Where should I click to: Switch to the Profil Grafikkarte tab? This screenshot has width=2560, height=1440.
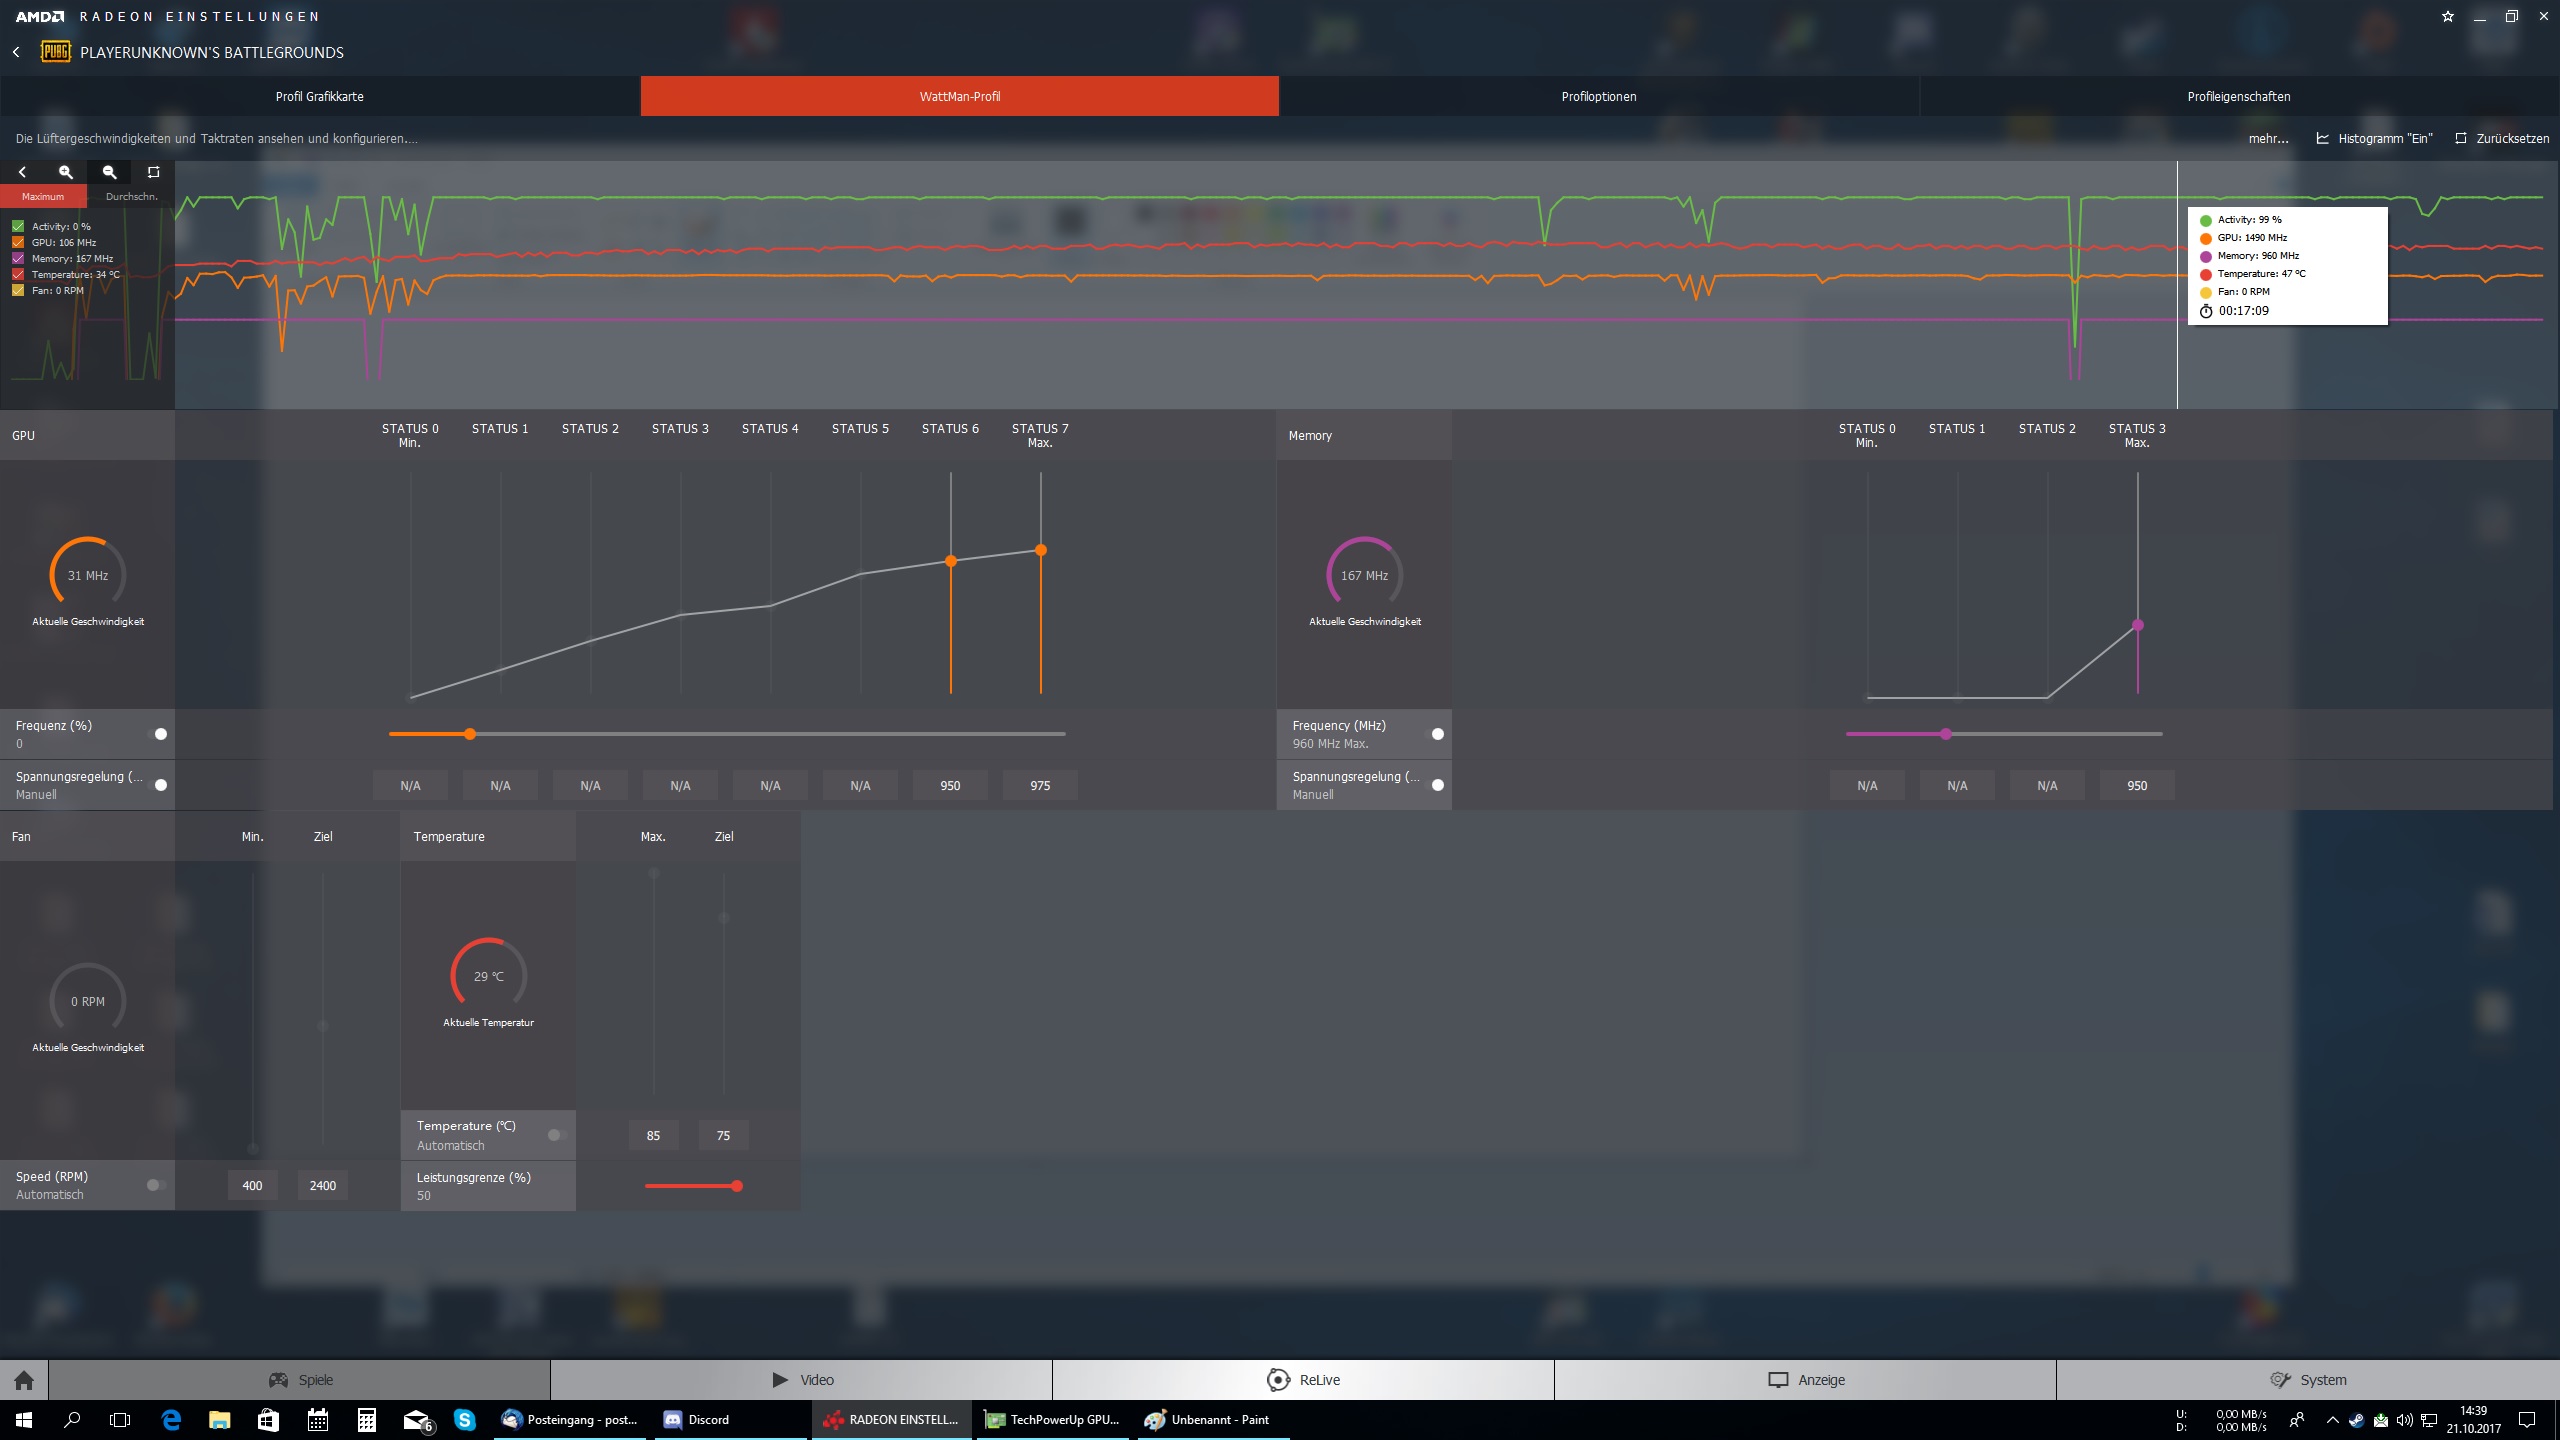point(320,97)
